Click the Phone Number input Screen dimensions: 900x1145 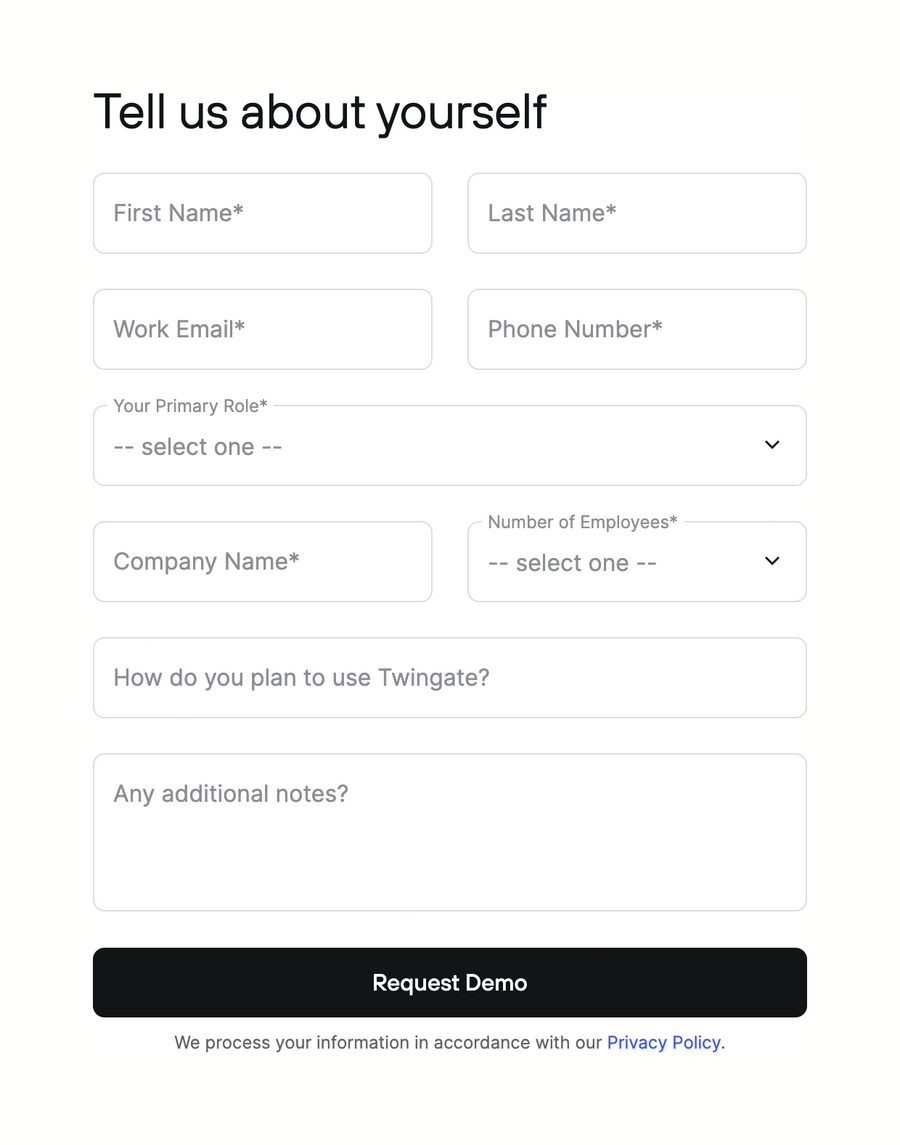pos(636,329)
